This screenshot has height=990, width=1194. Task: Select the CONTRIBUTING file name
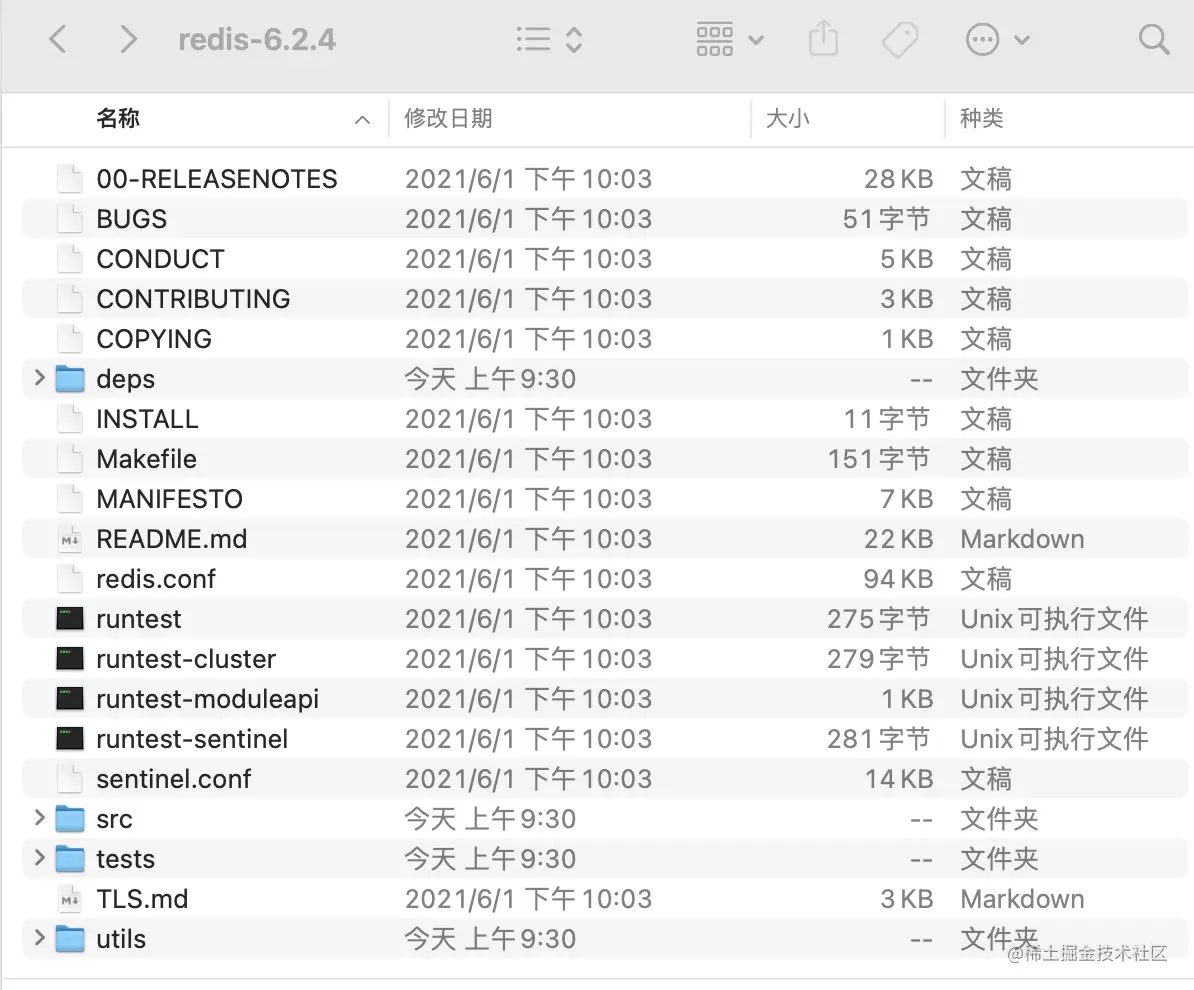click(x=193, y=299)
